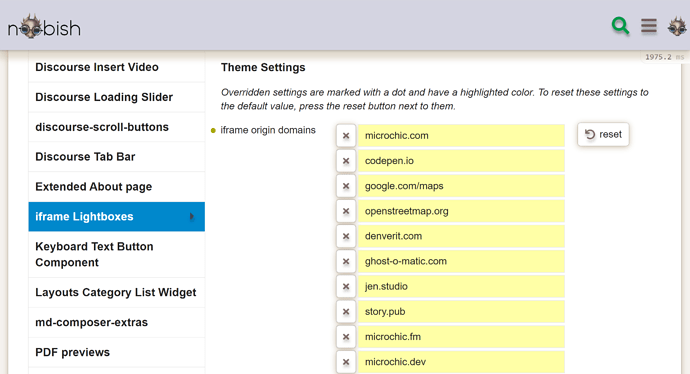Click the arrow on iframe Lightboxes item

point(191,216)
